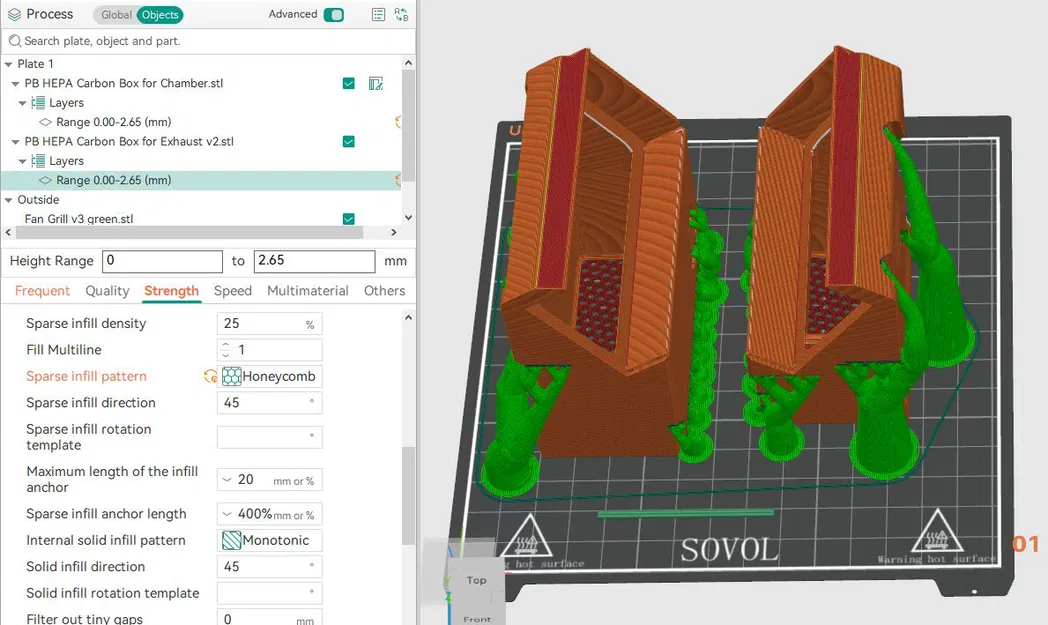
Task: Switch to the Quality tab
Action: click(x=107, y=291)
